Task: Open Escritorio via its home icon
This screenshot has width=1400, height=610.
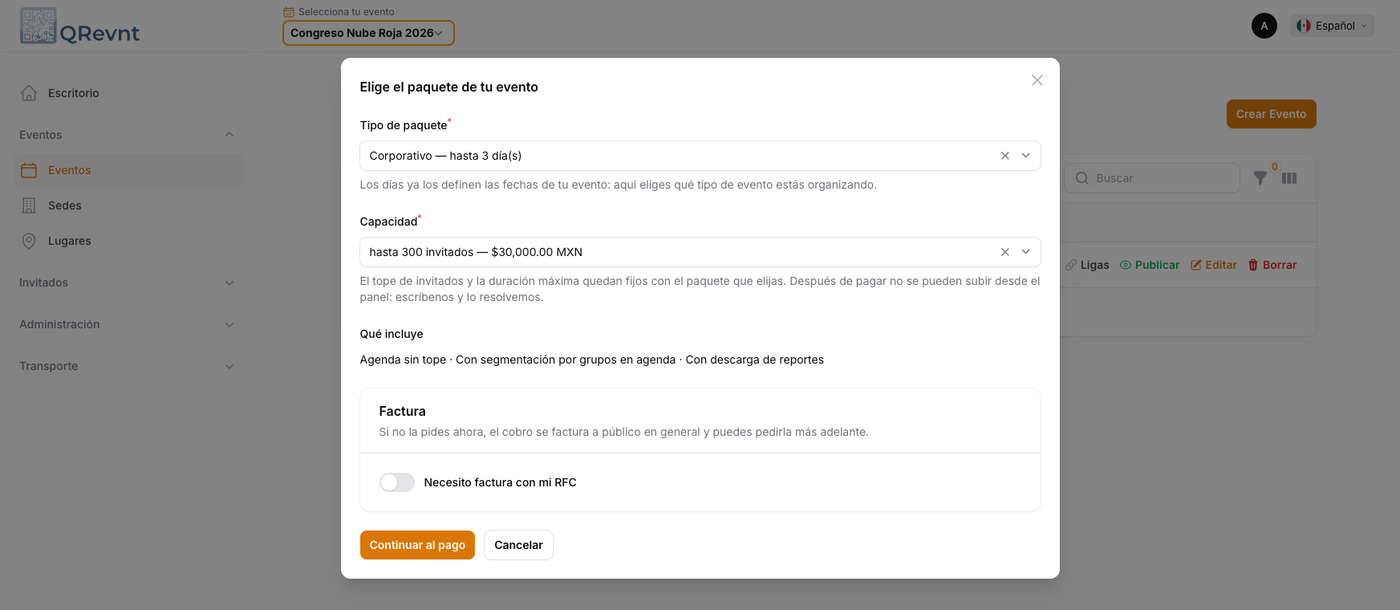Action: 29,93
